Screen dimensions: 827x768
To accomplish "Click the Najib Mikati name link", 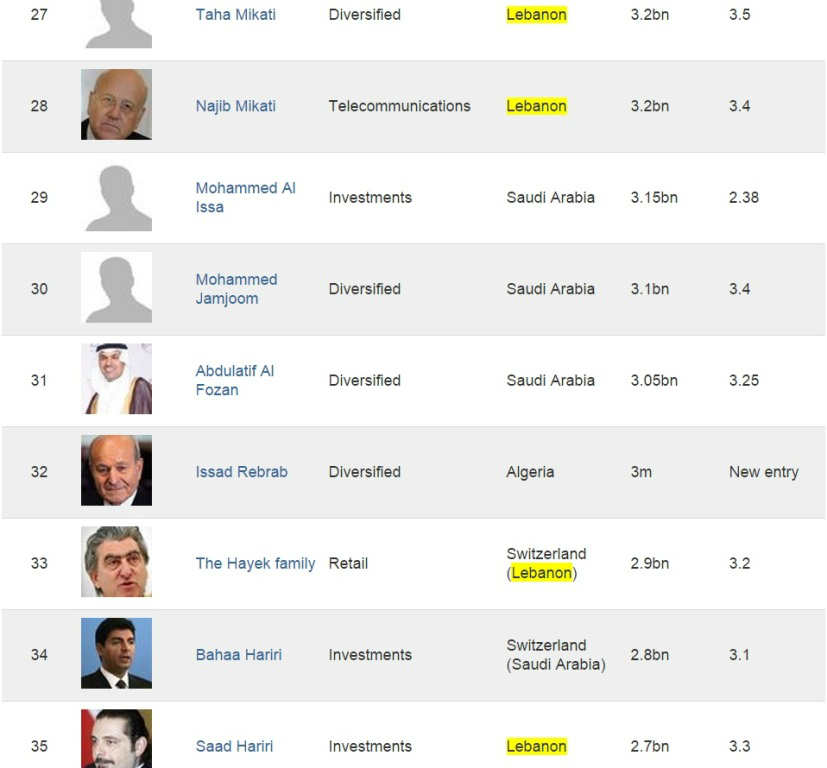I will 235,106.
